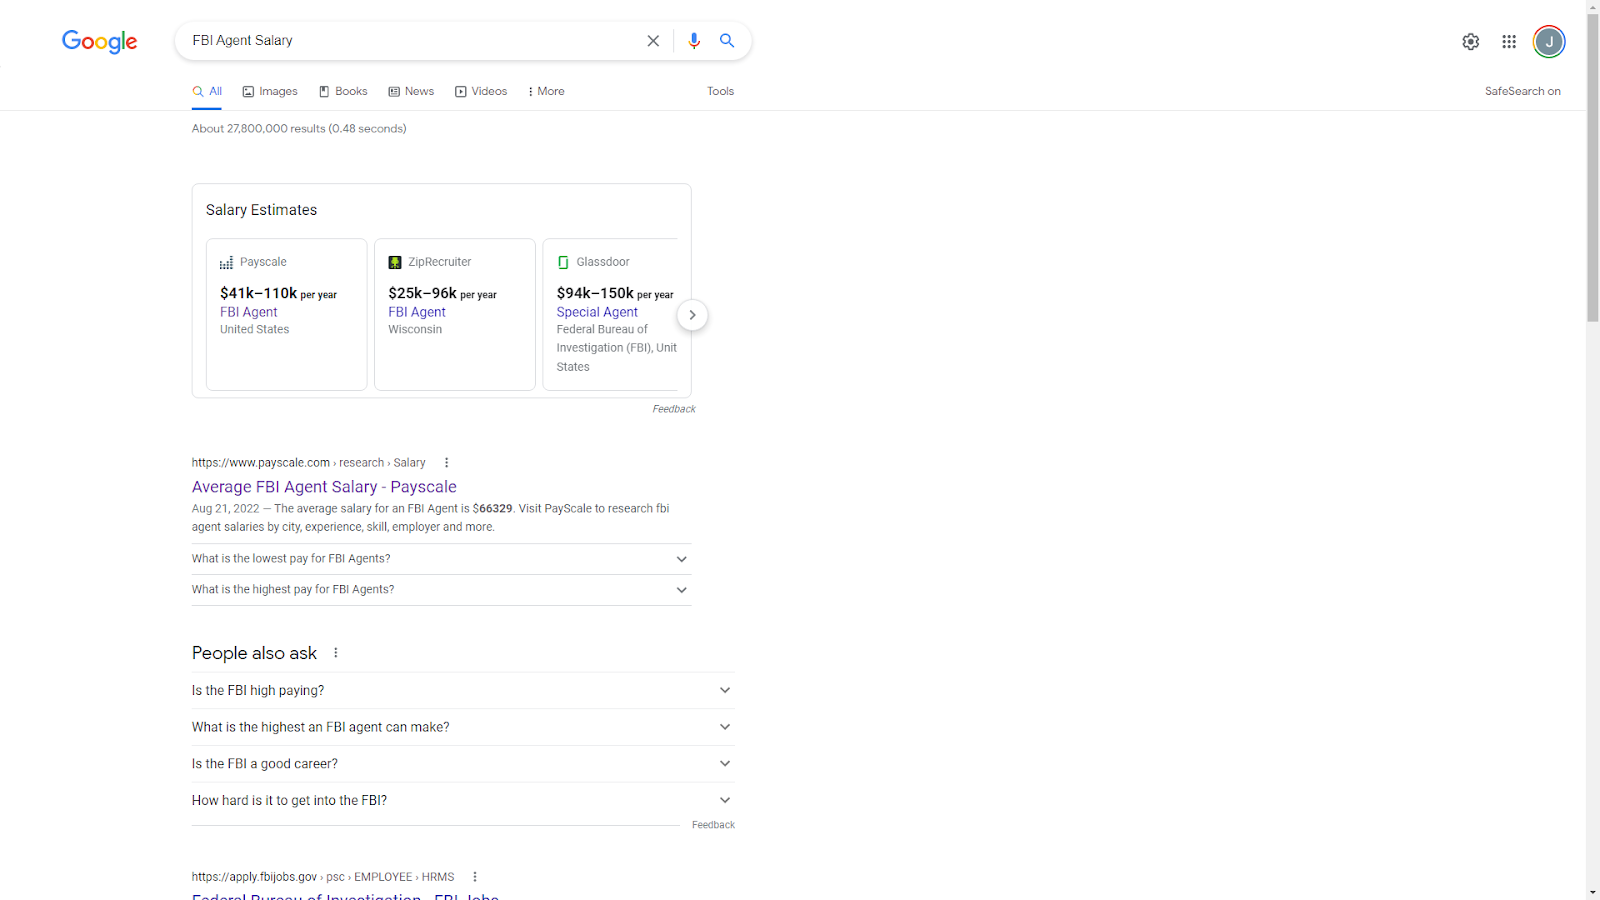Screen dimensions: 1600x900
Task: Click Feedback under People also ask
Action: pos(713,825)
